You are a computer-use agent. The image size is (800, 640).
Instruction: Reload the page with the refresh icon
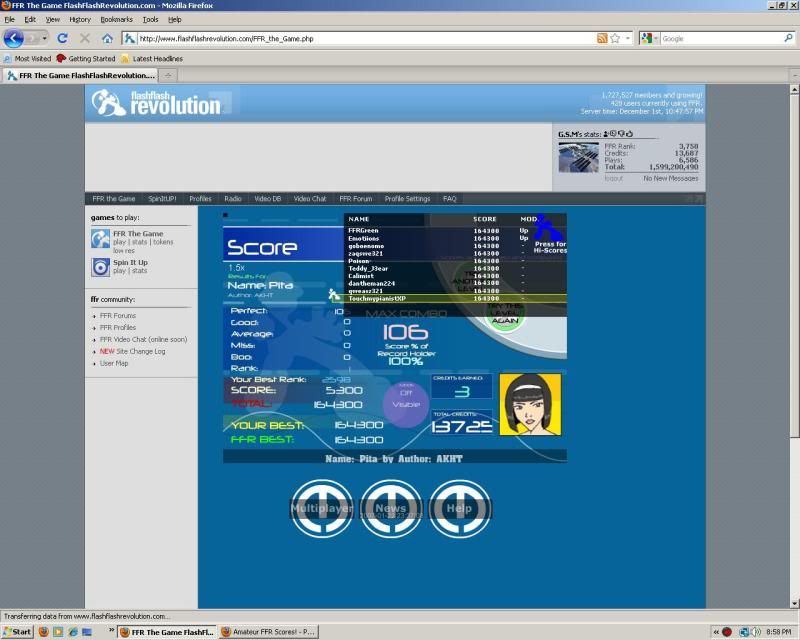62,38
